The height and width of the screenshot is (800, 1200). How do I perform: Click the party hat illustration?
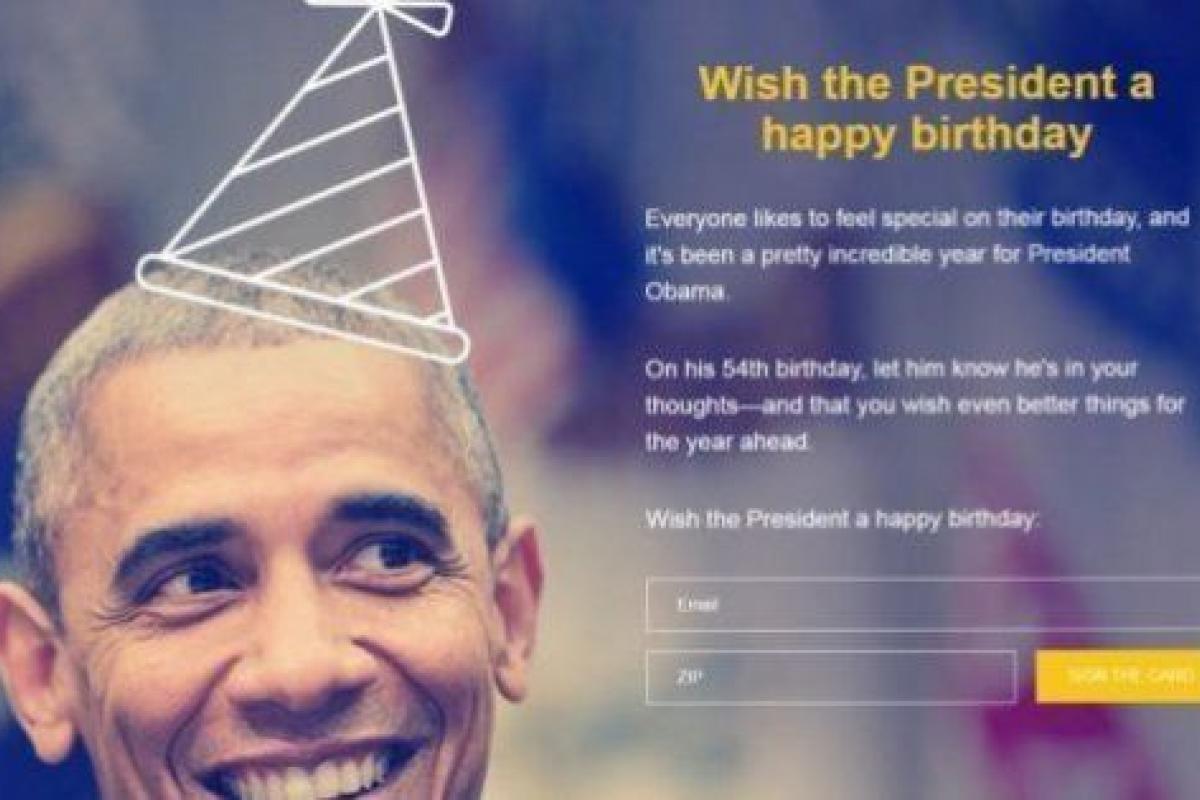click(x=303, y=180)
